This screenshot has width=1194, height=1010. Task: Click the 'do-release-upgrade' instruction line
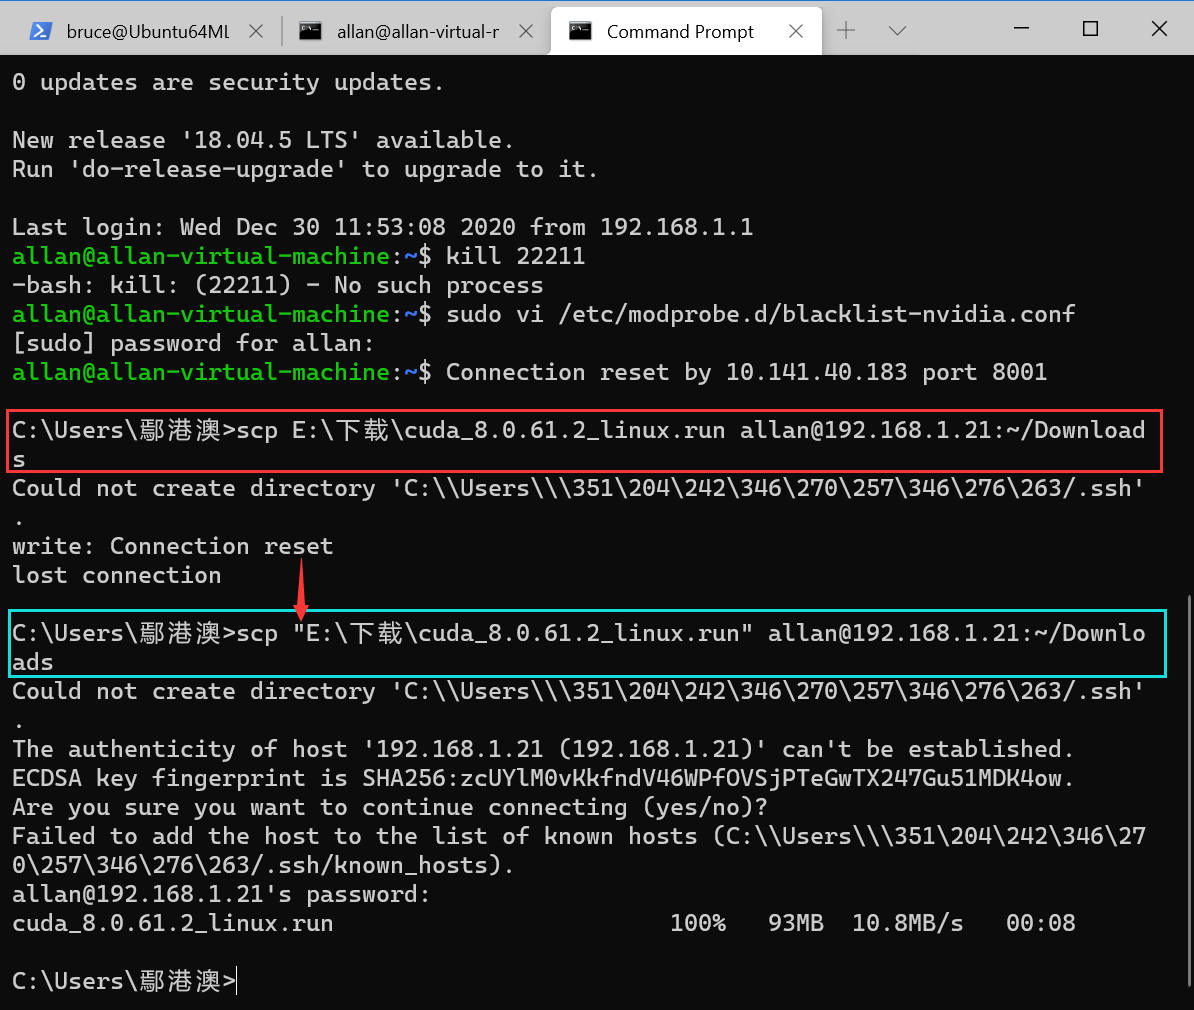pos(305,169)
